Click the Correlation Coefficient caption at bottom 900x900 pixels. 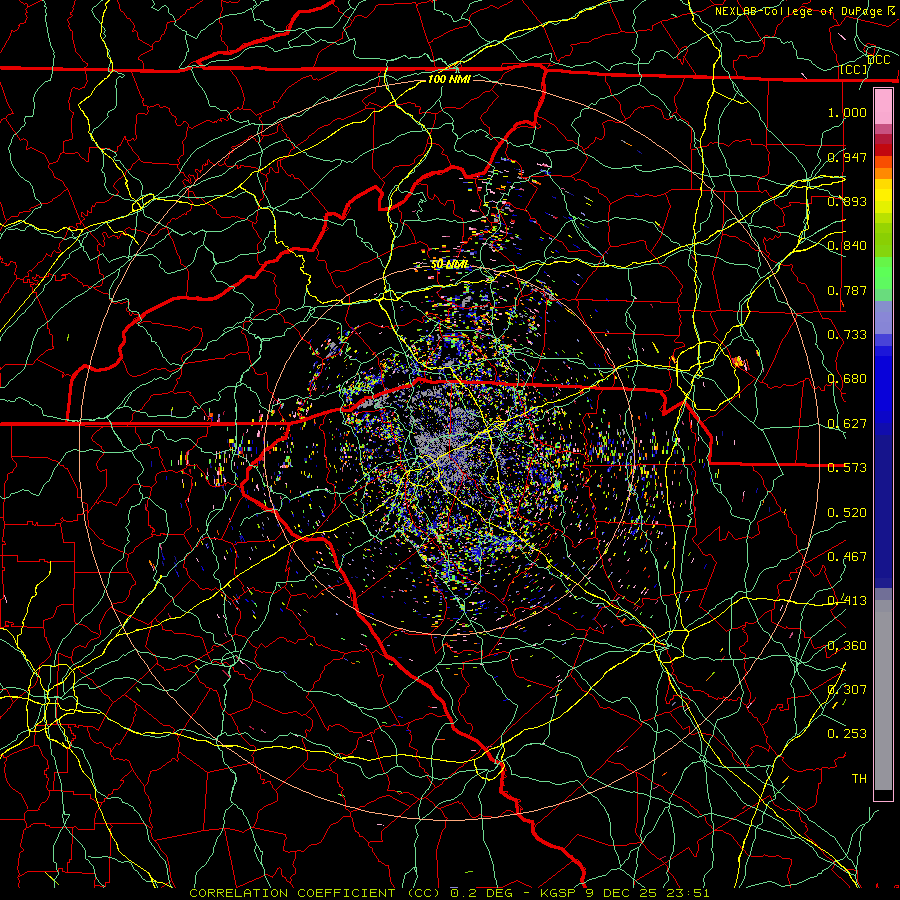[x=449, y=893]
